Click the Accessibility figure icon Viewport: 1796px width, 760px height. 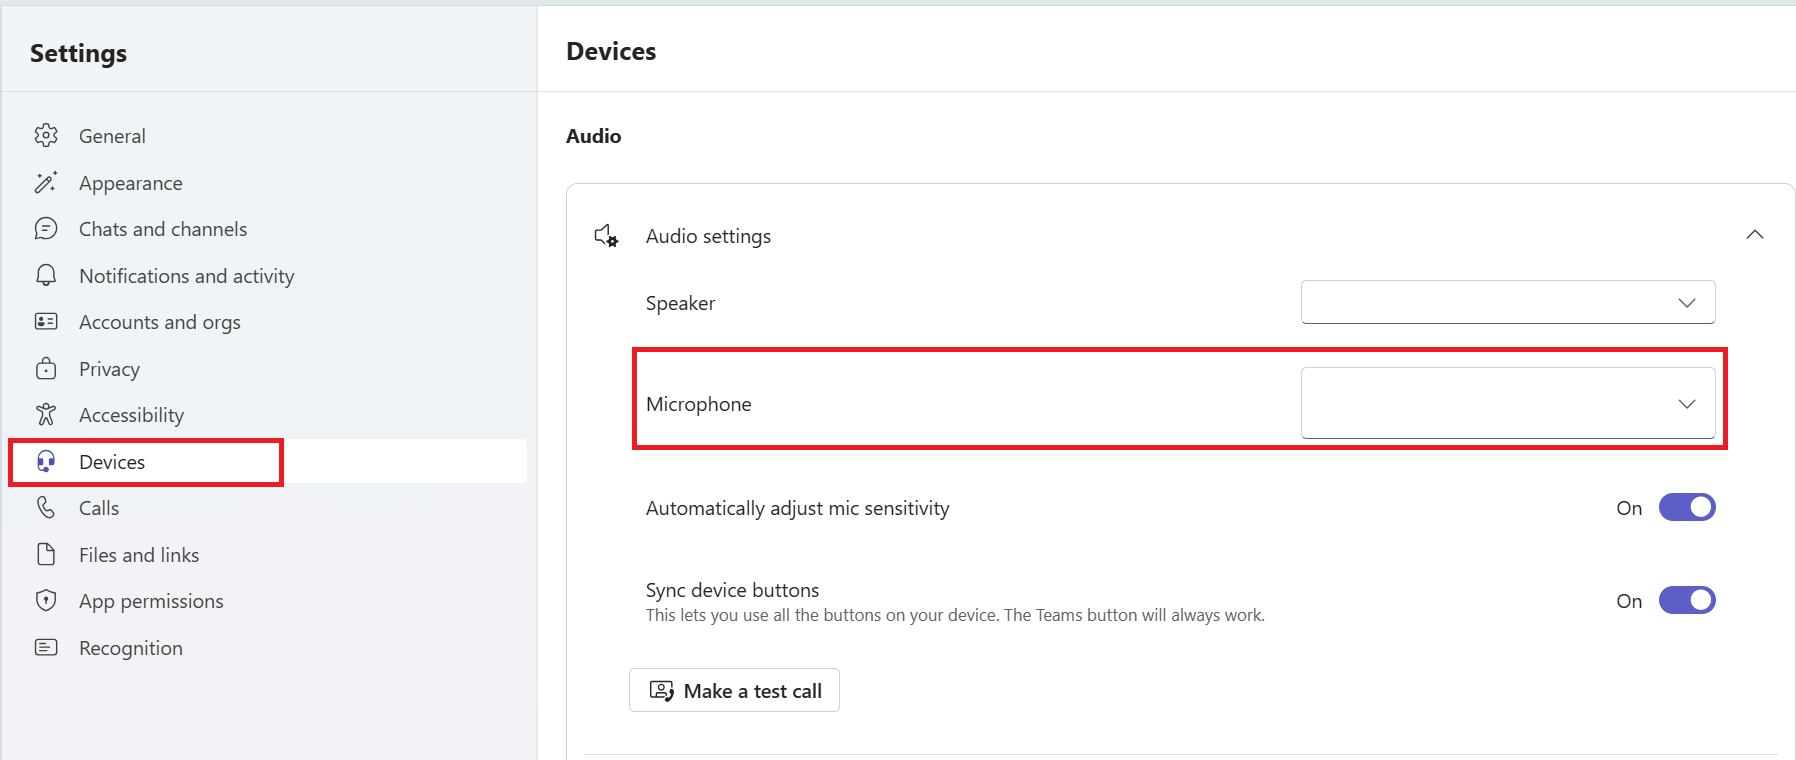pos(46,414)
